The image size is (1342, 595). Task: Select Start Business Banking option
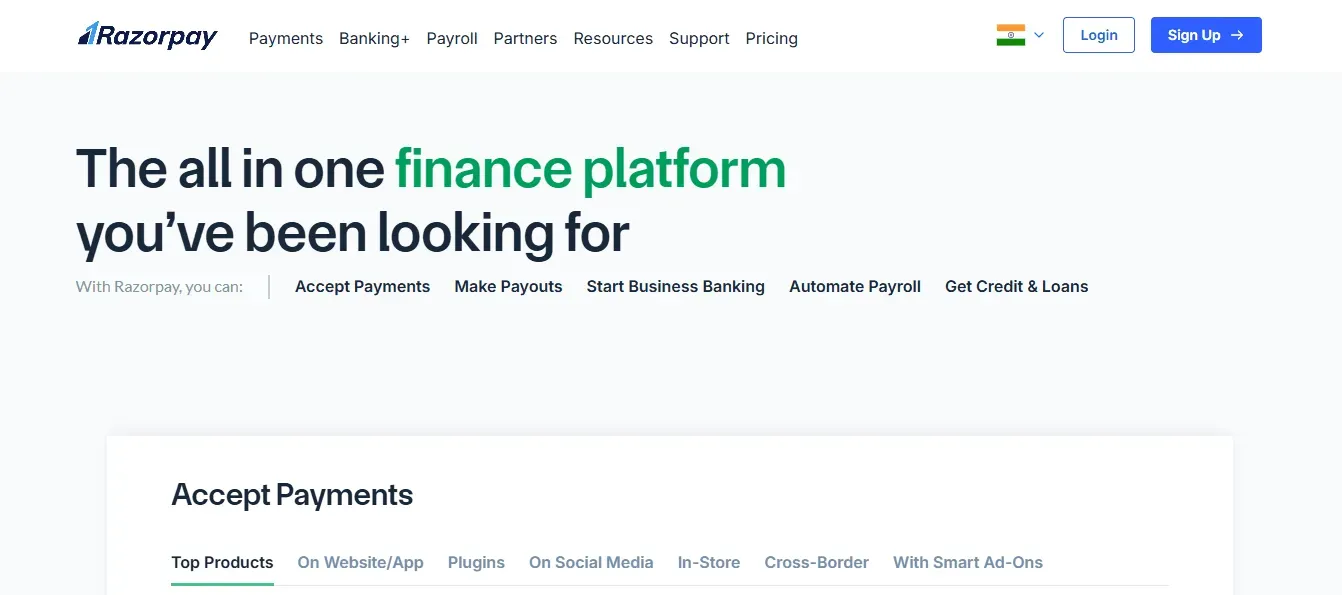(x=675, y=286)
